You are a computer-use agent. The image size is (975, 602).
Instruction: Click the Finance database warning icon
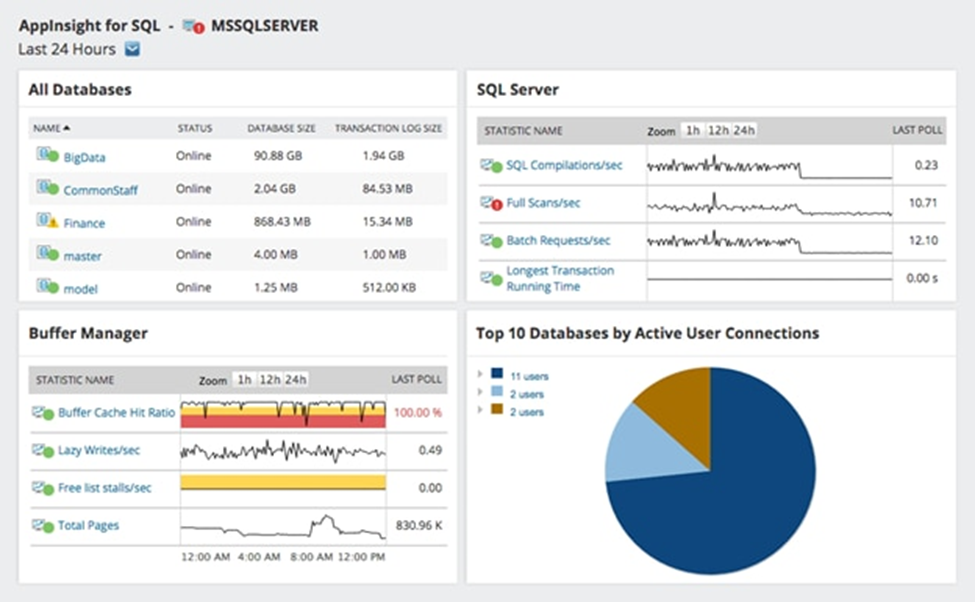coord(47,221)
